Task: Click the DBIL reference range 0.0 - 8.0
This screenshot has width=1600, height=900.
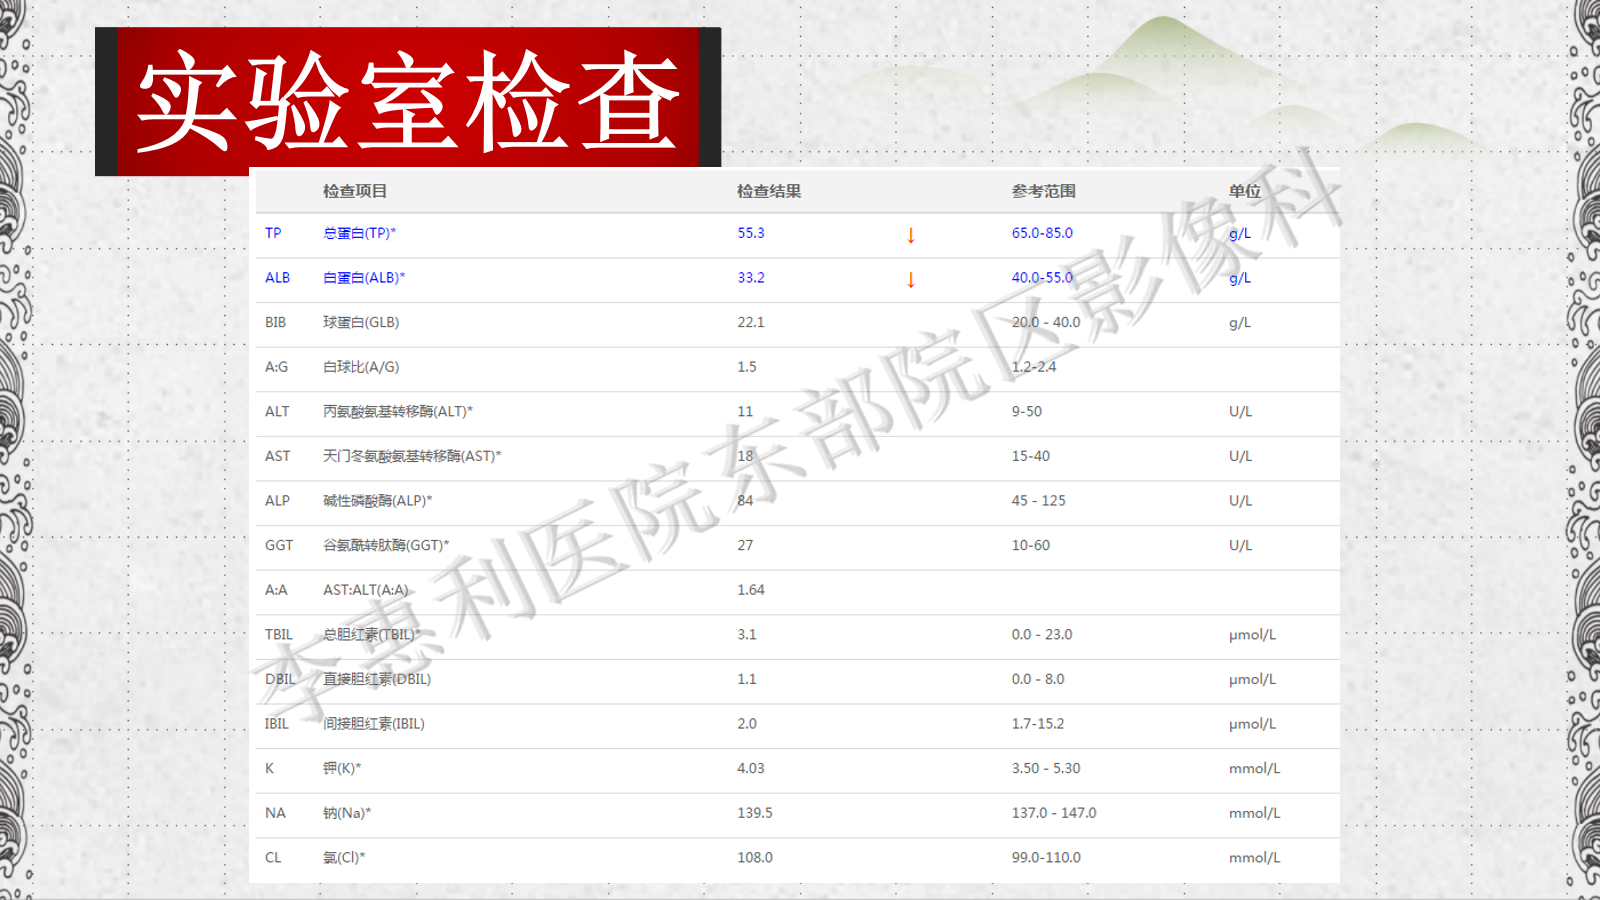Action: point(1038,679)
